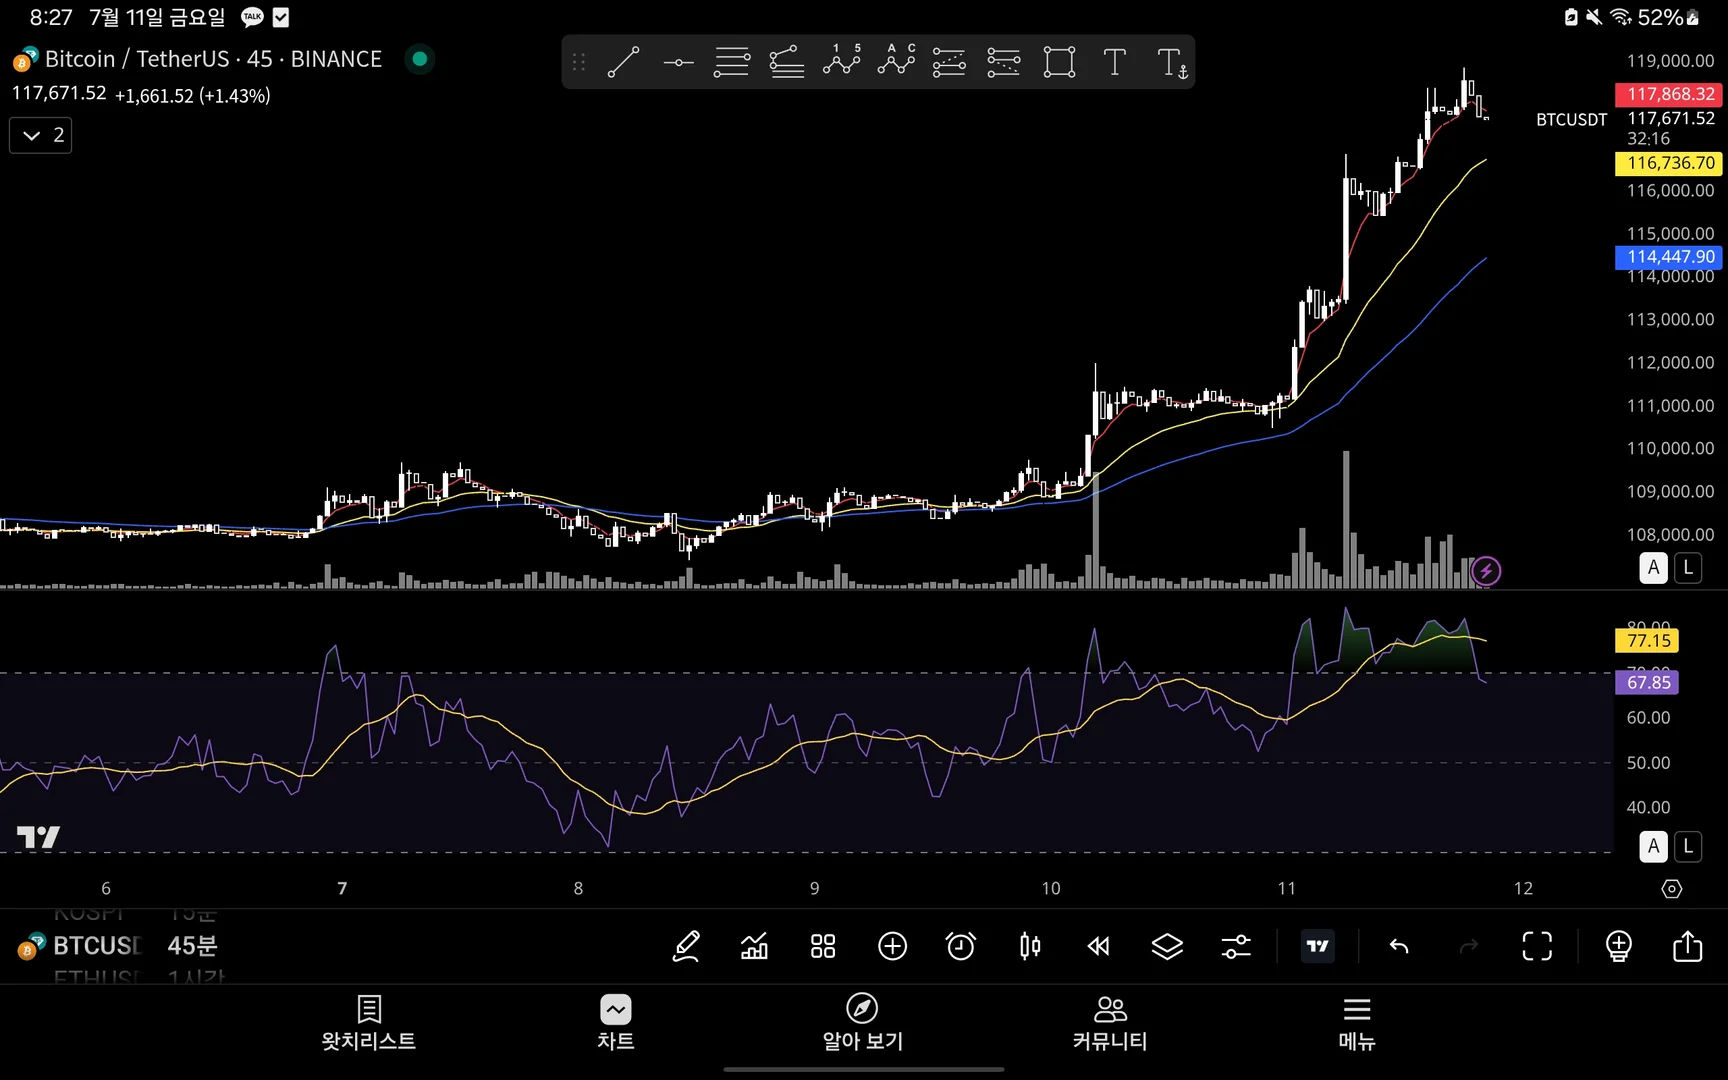
Task: Open the object tree layers icon
Action: pyautogui.click(x=1167, y=946)
